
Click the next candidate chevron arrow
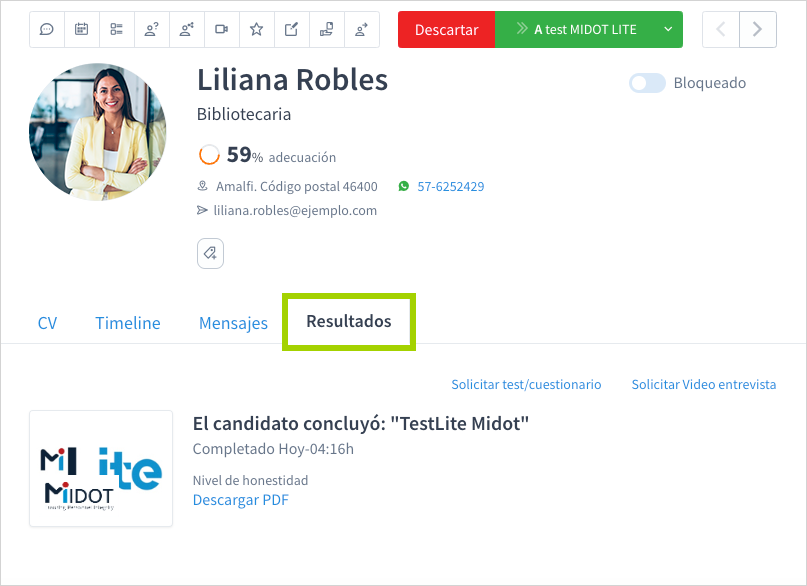[758, 30]
